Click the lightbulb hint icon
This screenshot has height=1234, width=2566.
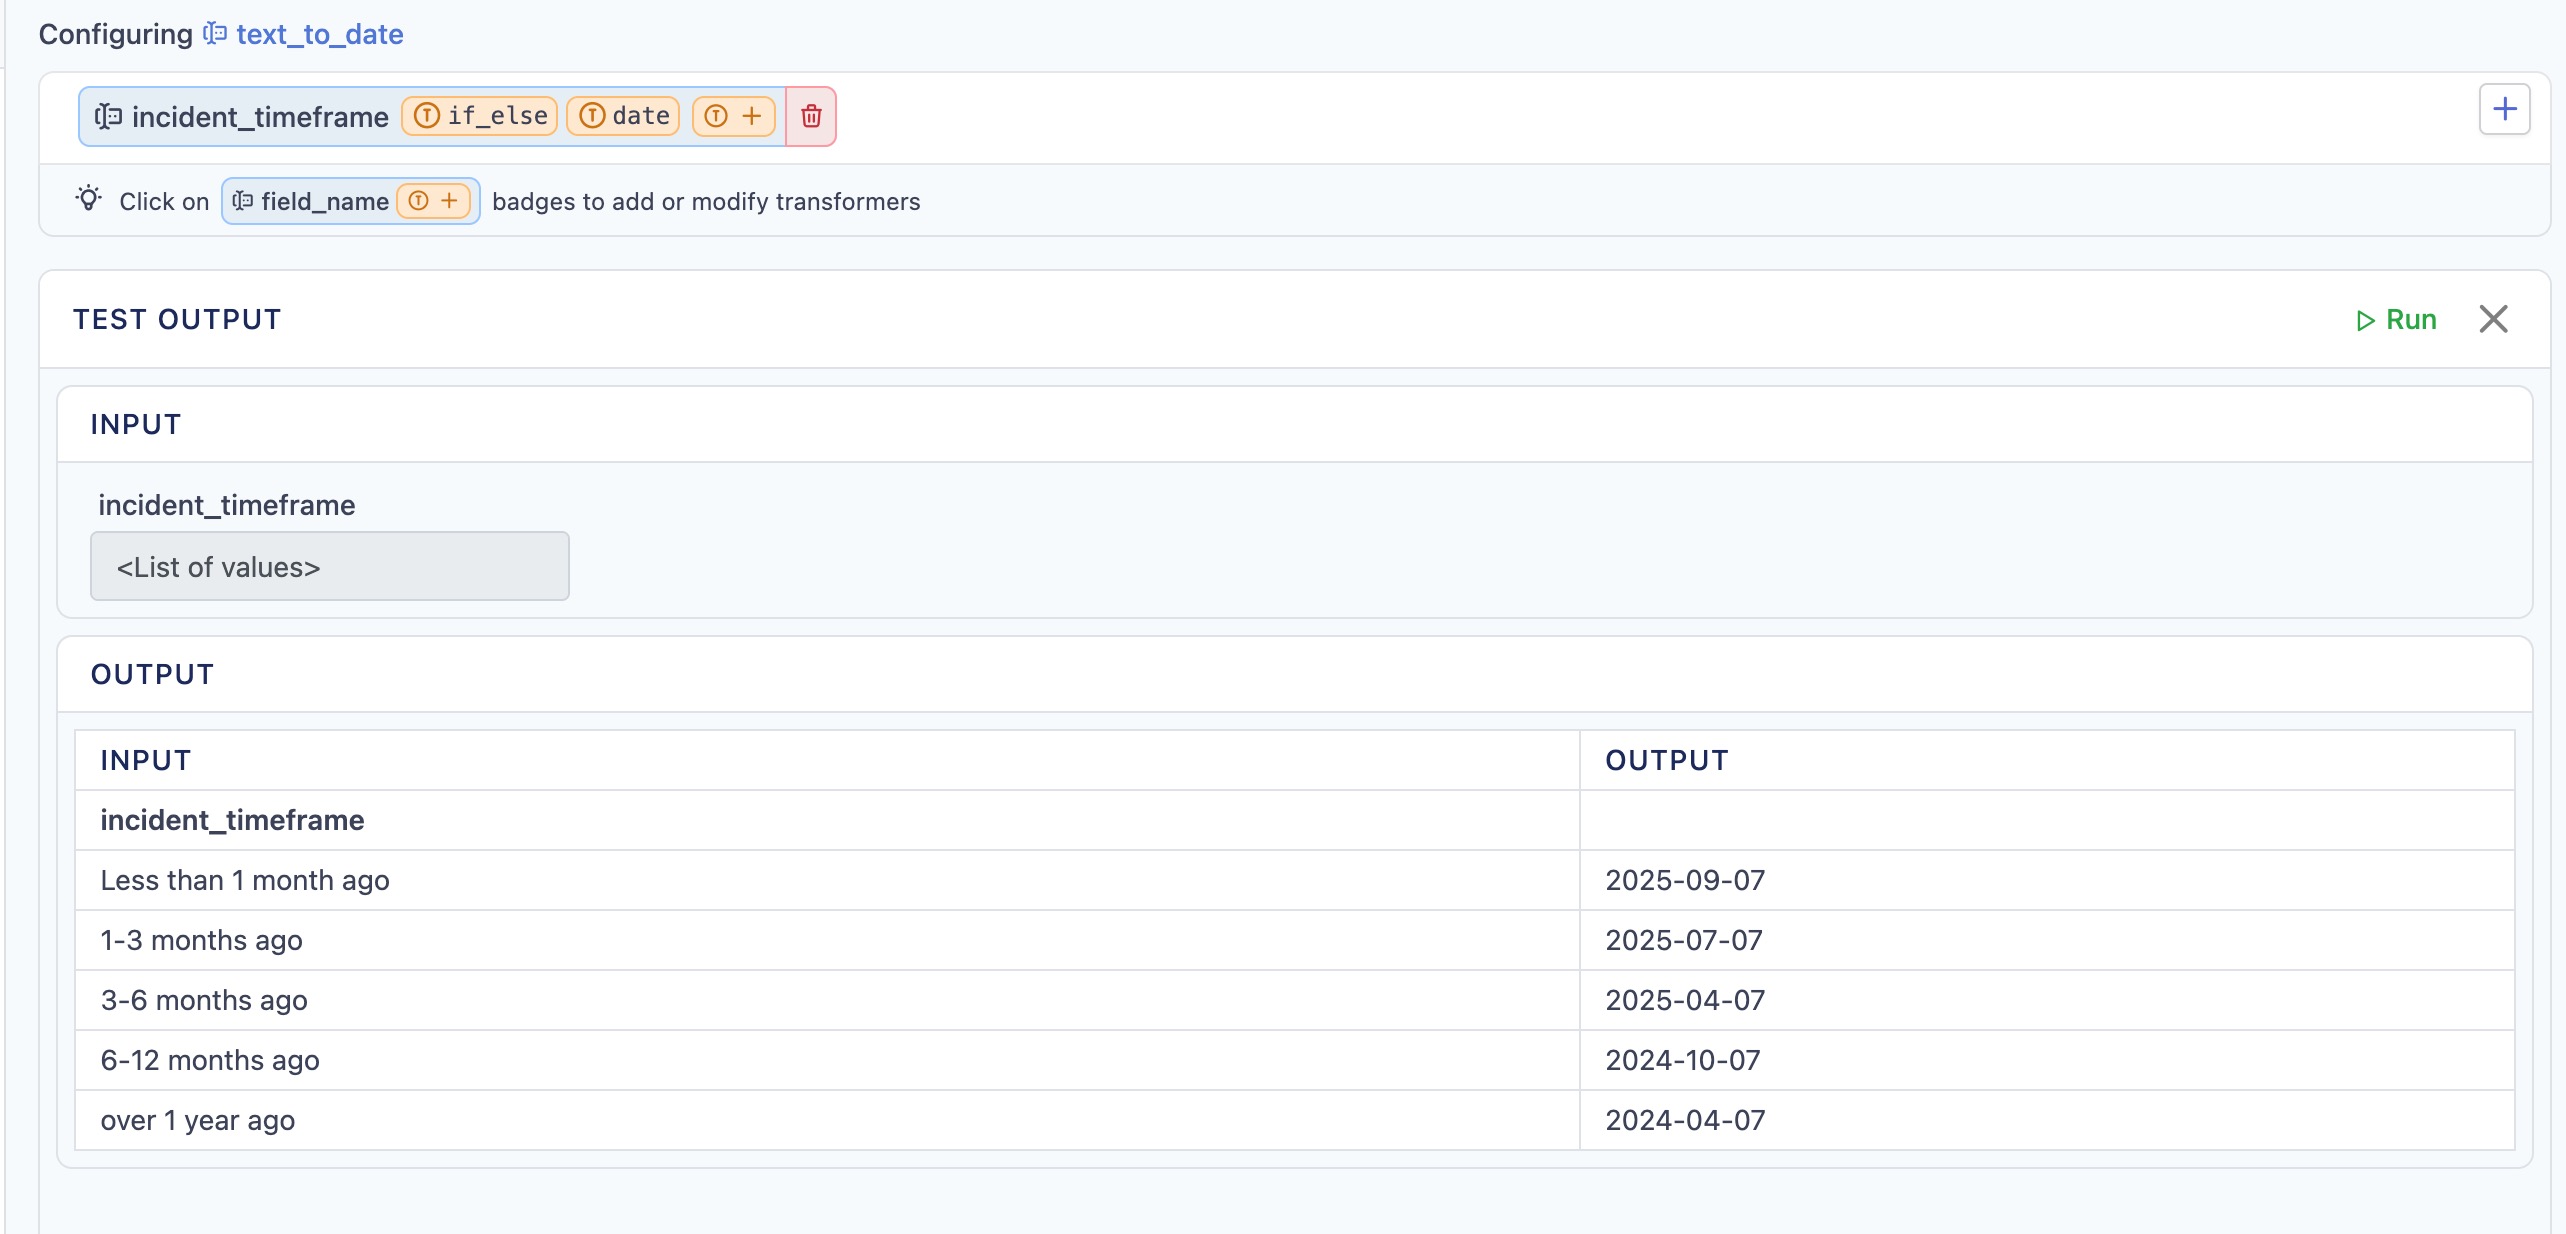pos(89,198)
